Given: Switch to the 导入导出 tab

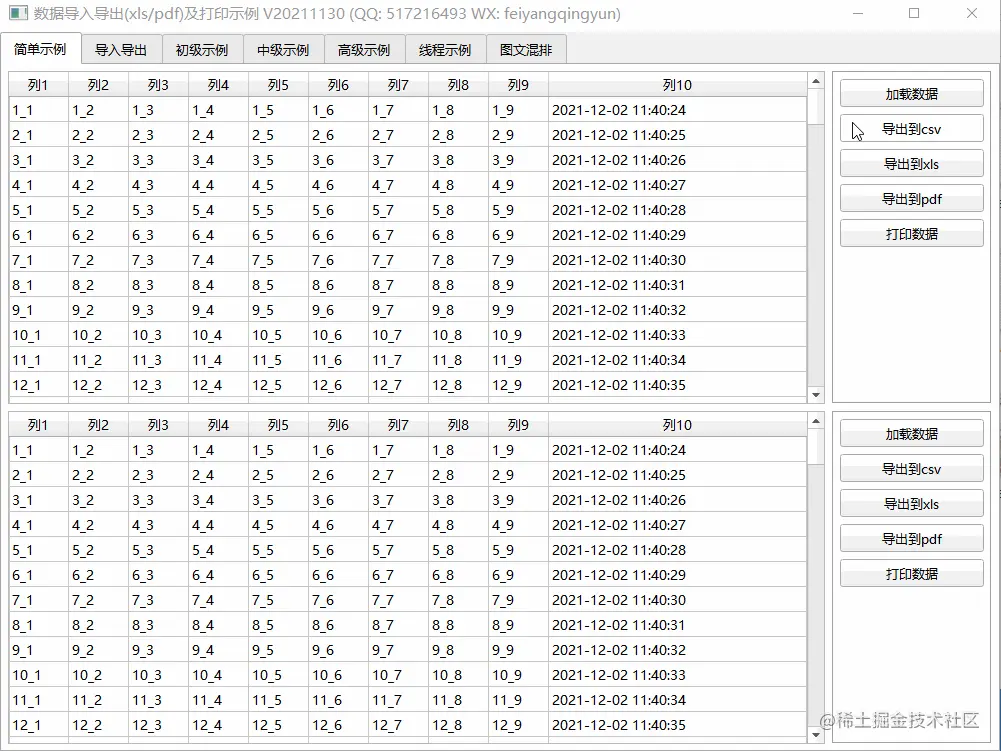Looking at the screenshot, I should [x=121, y=48].
